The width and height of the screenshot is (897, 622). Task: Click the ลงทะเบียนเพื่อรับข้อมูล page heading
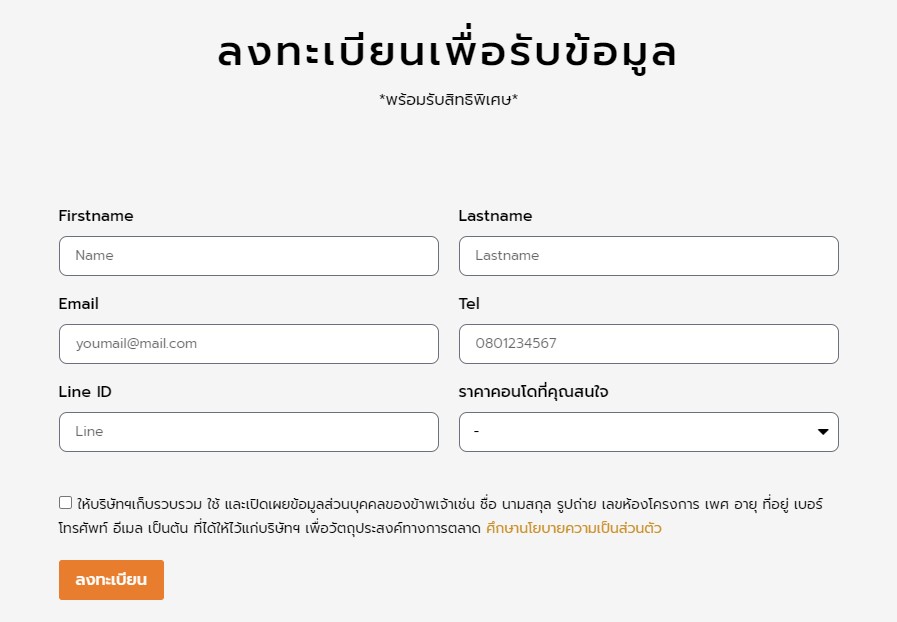coord(447,50)
